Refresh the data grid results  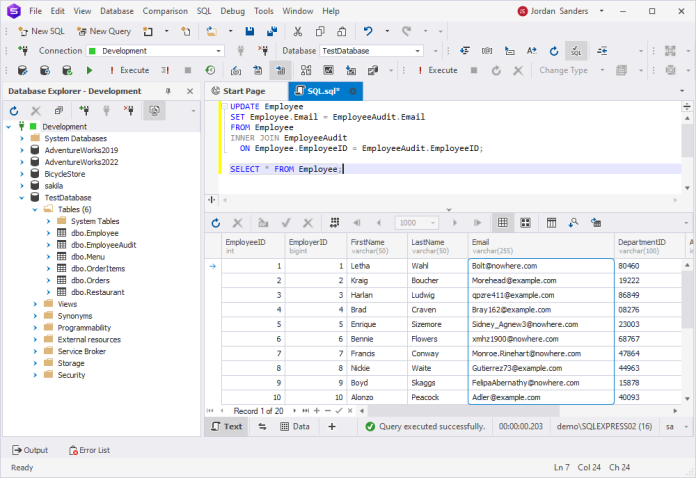pyautogui.click(x=216, y=223)
